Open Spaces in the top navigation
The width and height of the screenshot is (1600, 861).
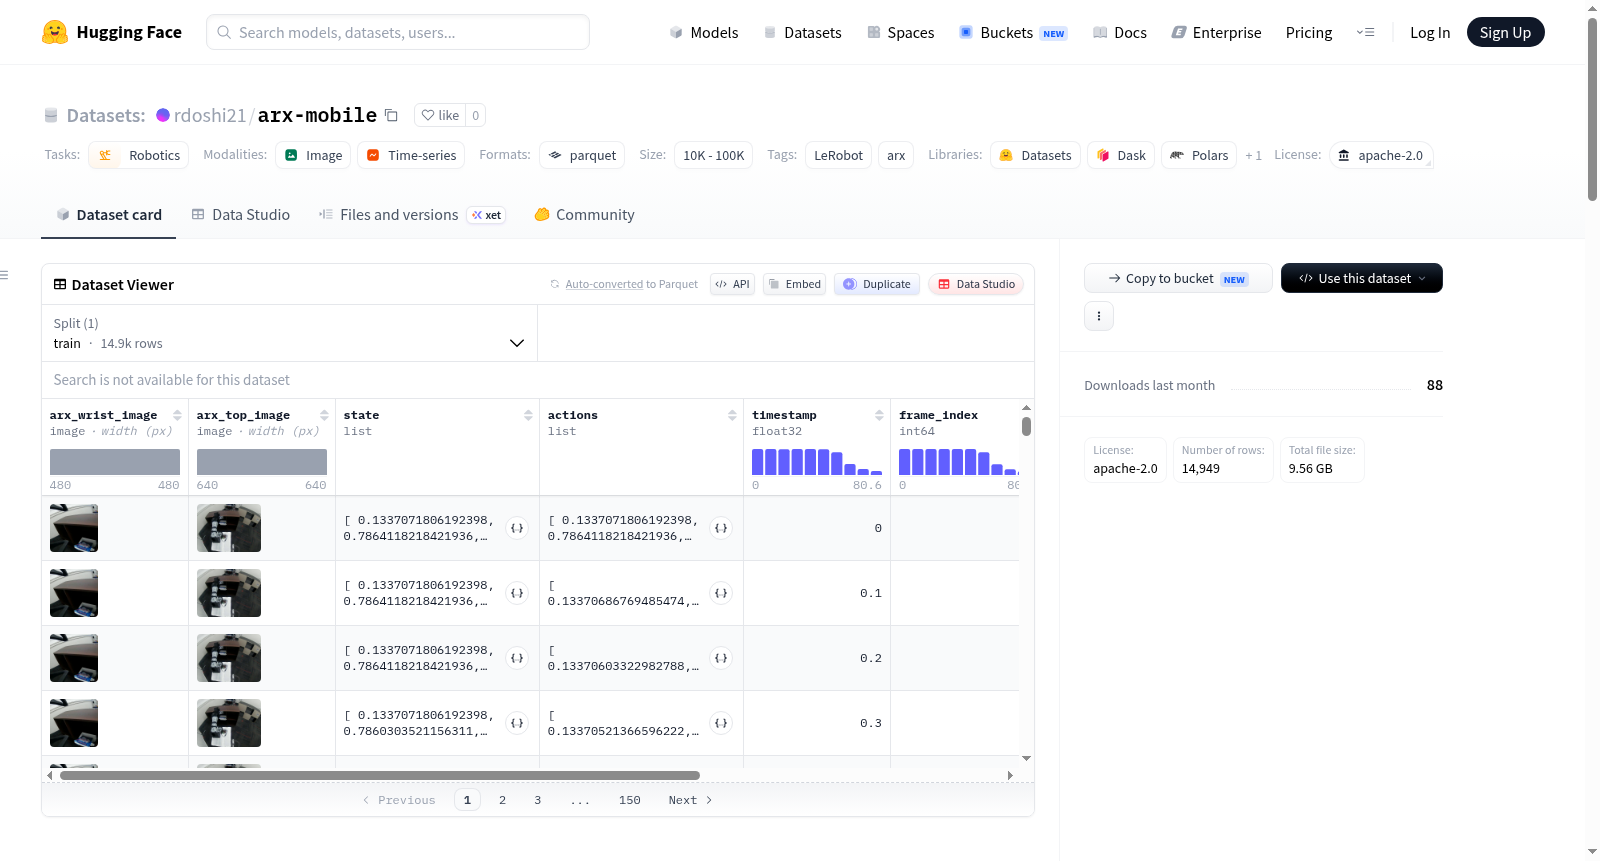click(900, 32)
